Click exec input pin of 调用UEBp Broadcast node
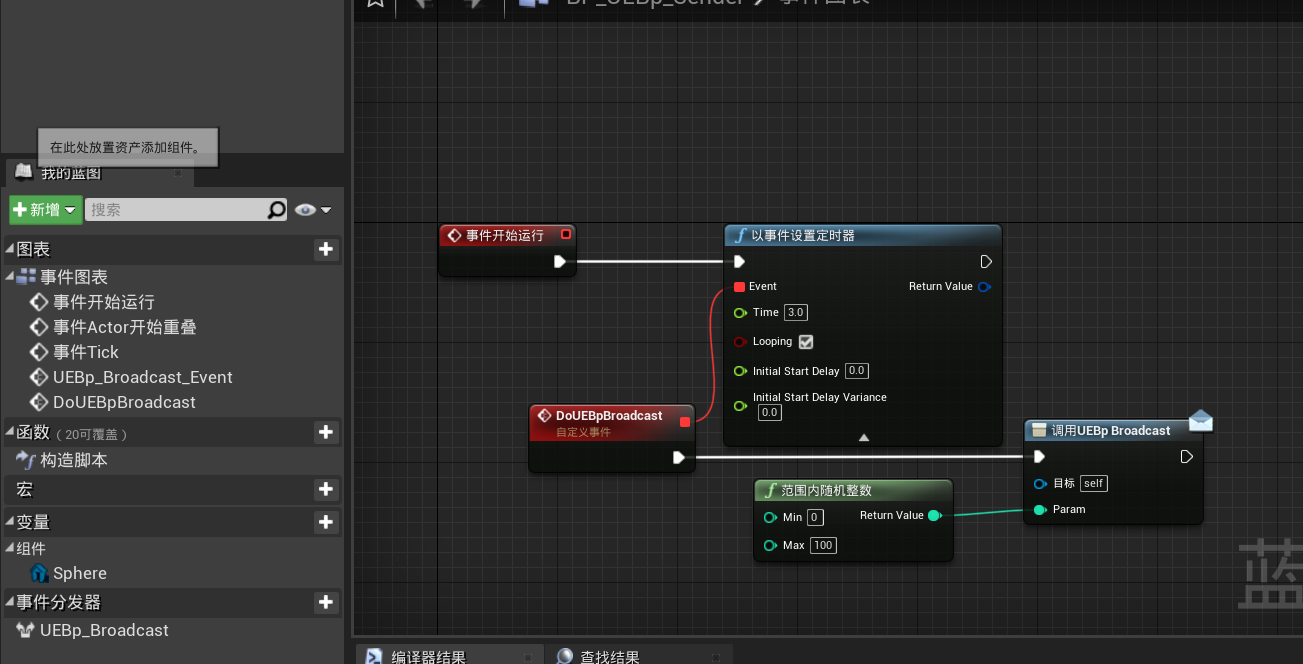1303x664 pixels. [x=1039, y=457]
